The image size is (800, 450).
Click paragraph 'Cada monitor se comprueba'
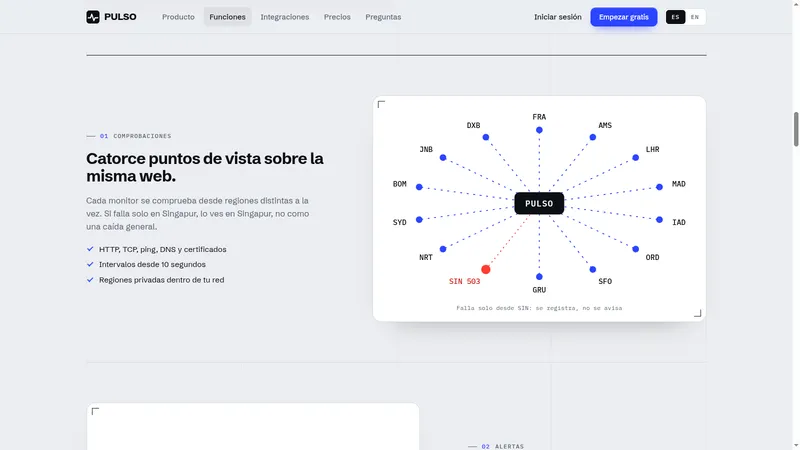[x=198, y=214]
